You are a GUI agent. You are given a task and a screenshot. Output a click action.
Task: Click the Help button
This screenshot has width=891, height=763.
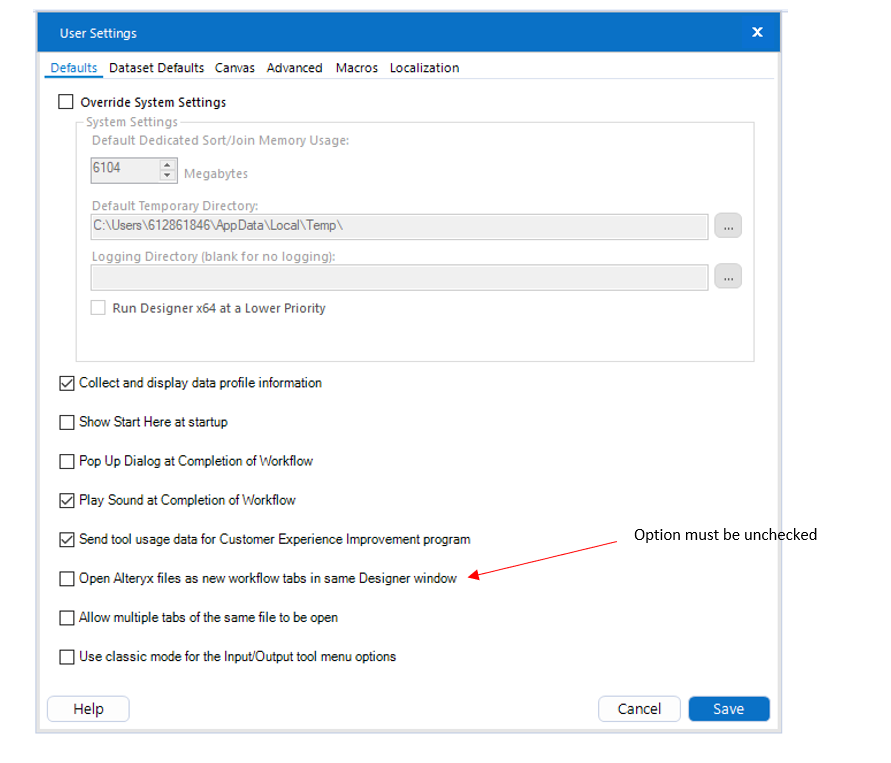pos(88,709)
